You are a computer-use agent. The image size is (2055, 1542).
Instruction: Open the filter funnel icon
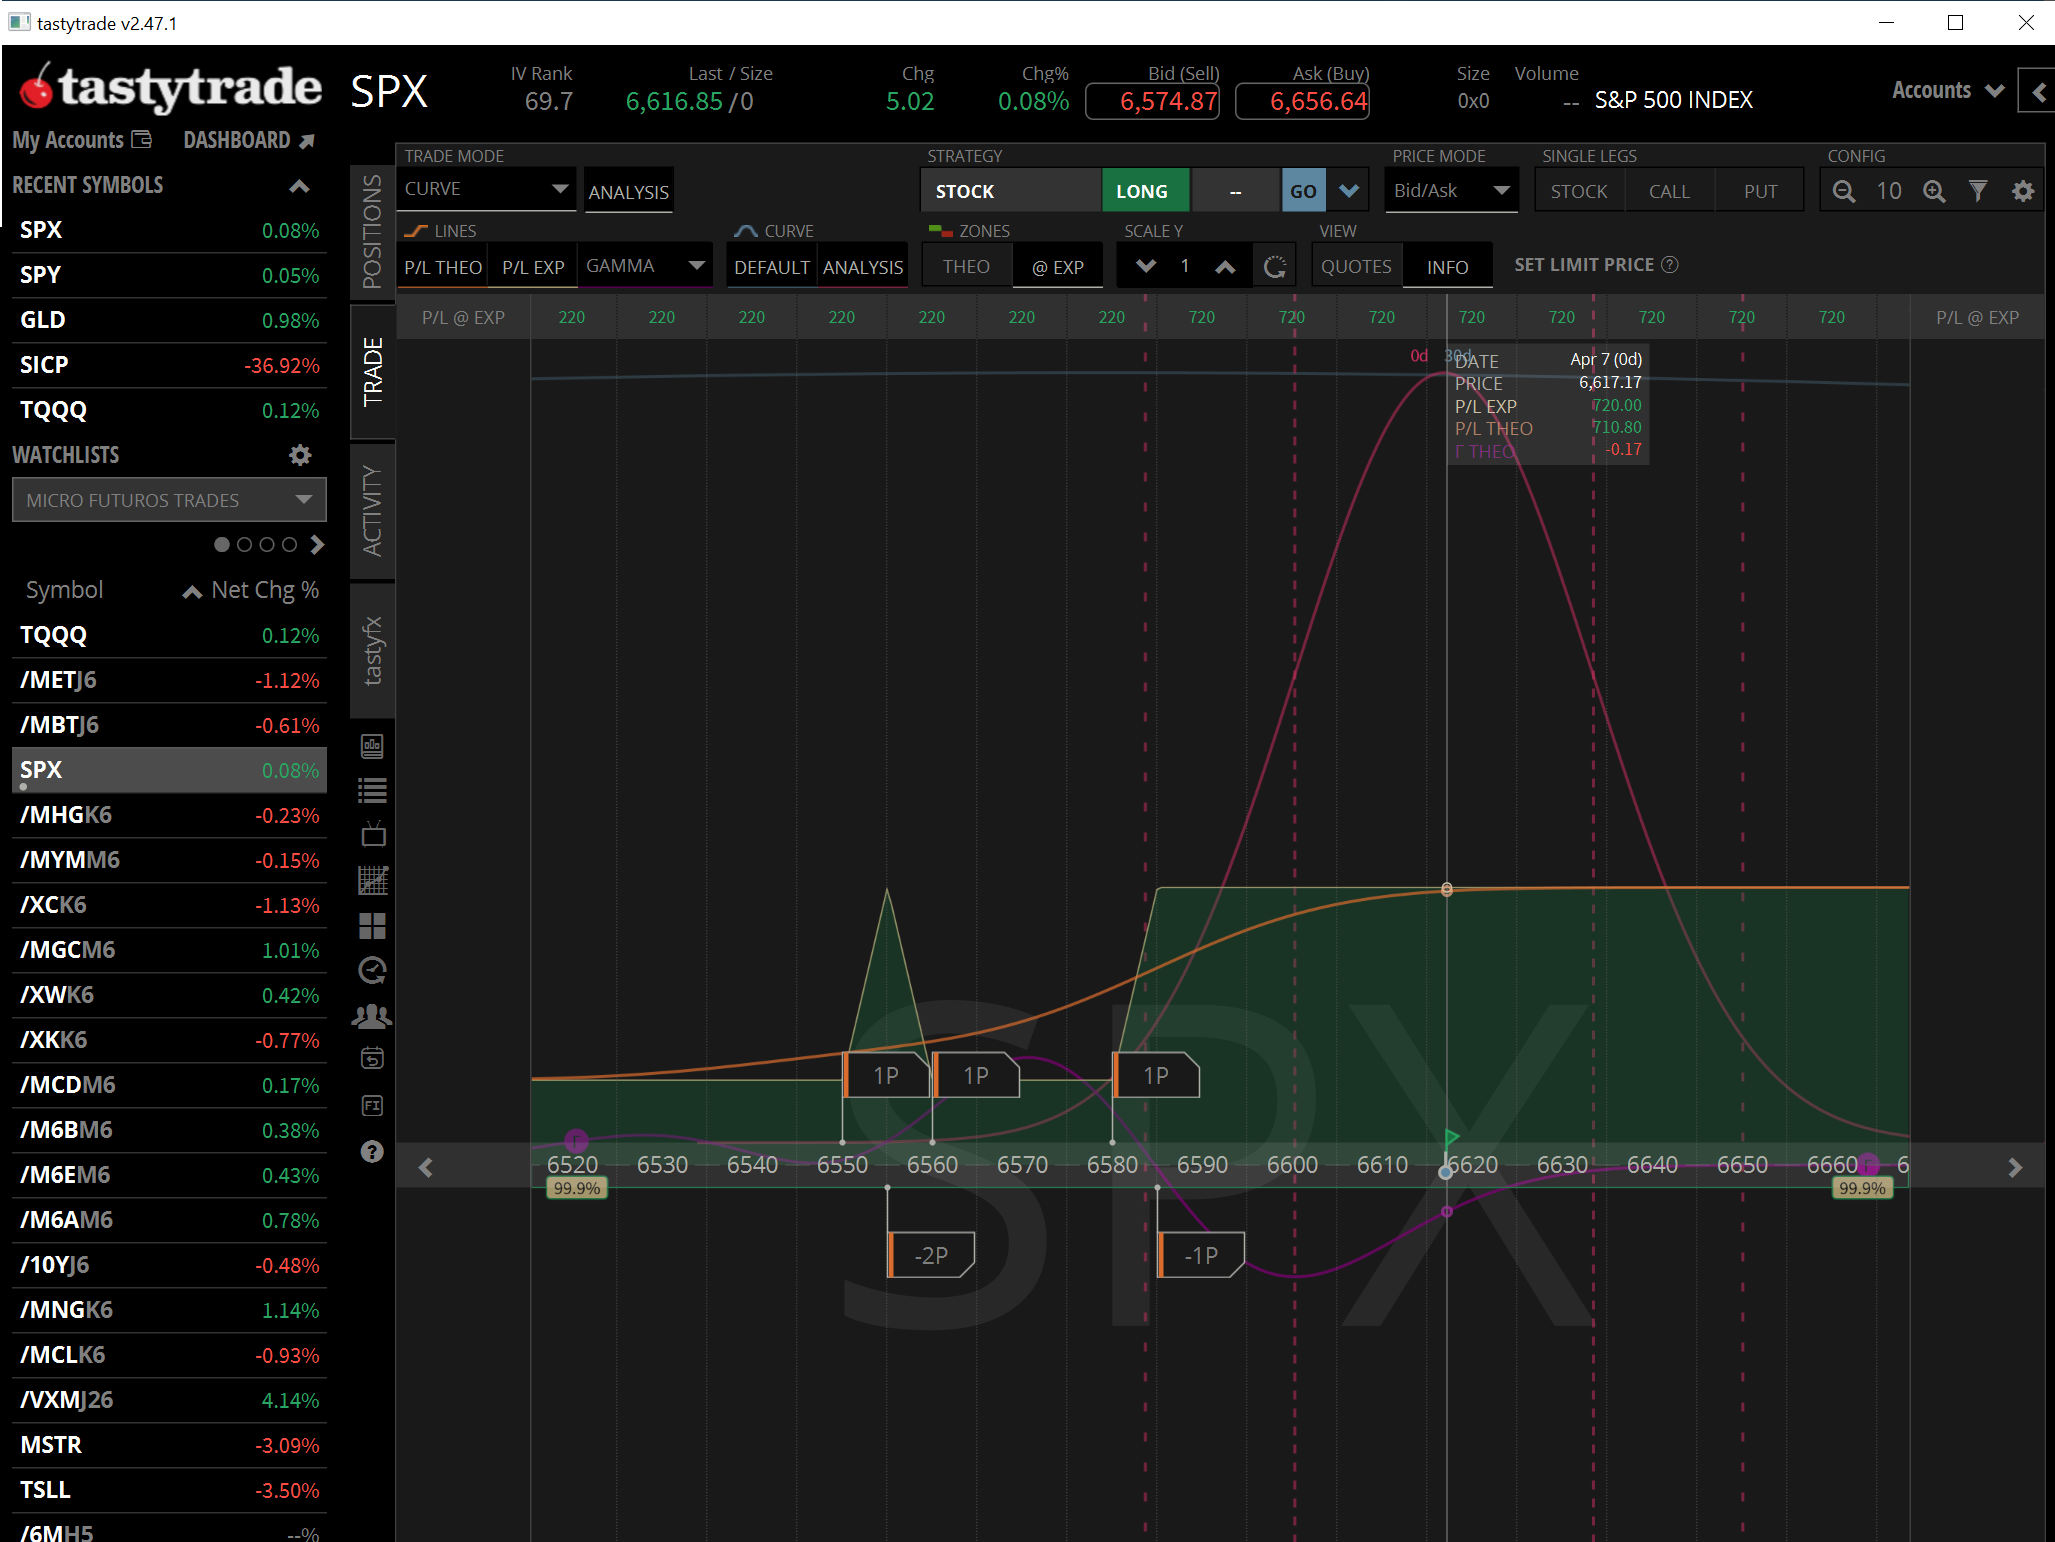[1978, 191]
